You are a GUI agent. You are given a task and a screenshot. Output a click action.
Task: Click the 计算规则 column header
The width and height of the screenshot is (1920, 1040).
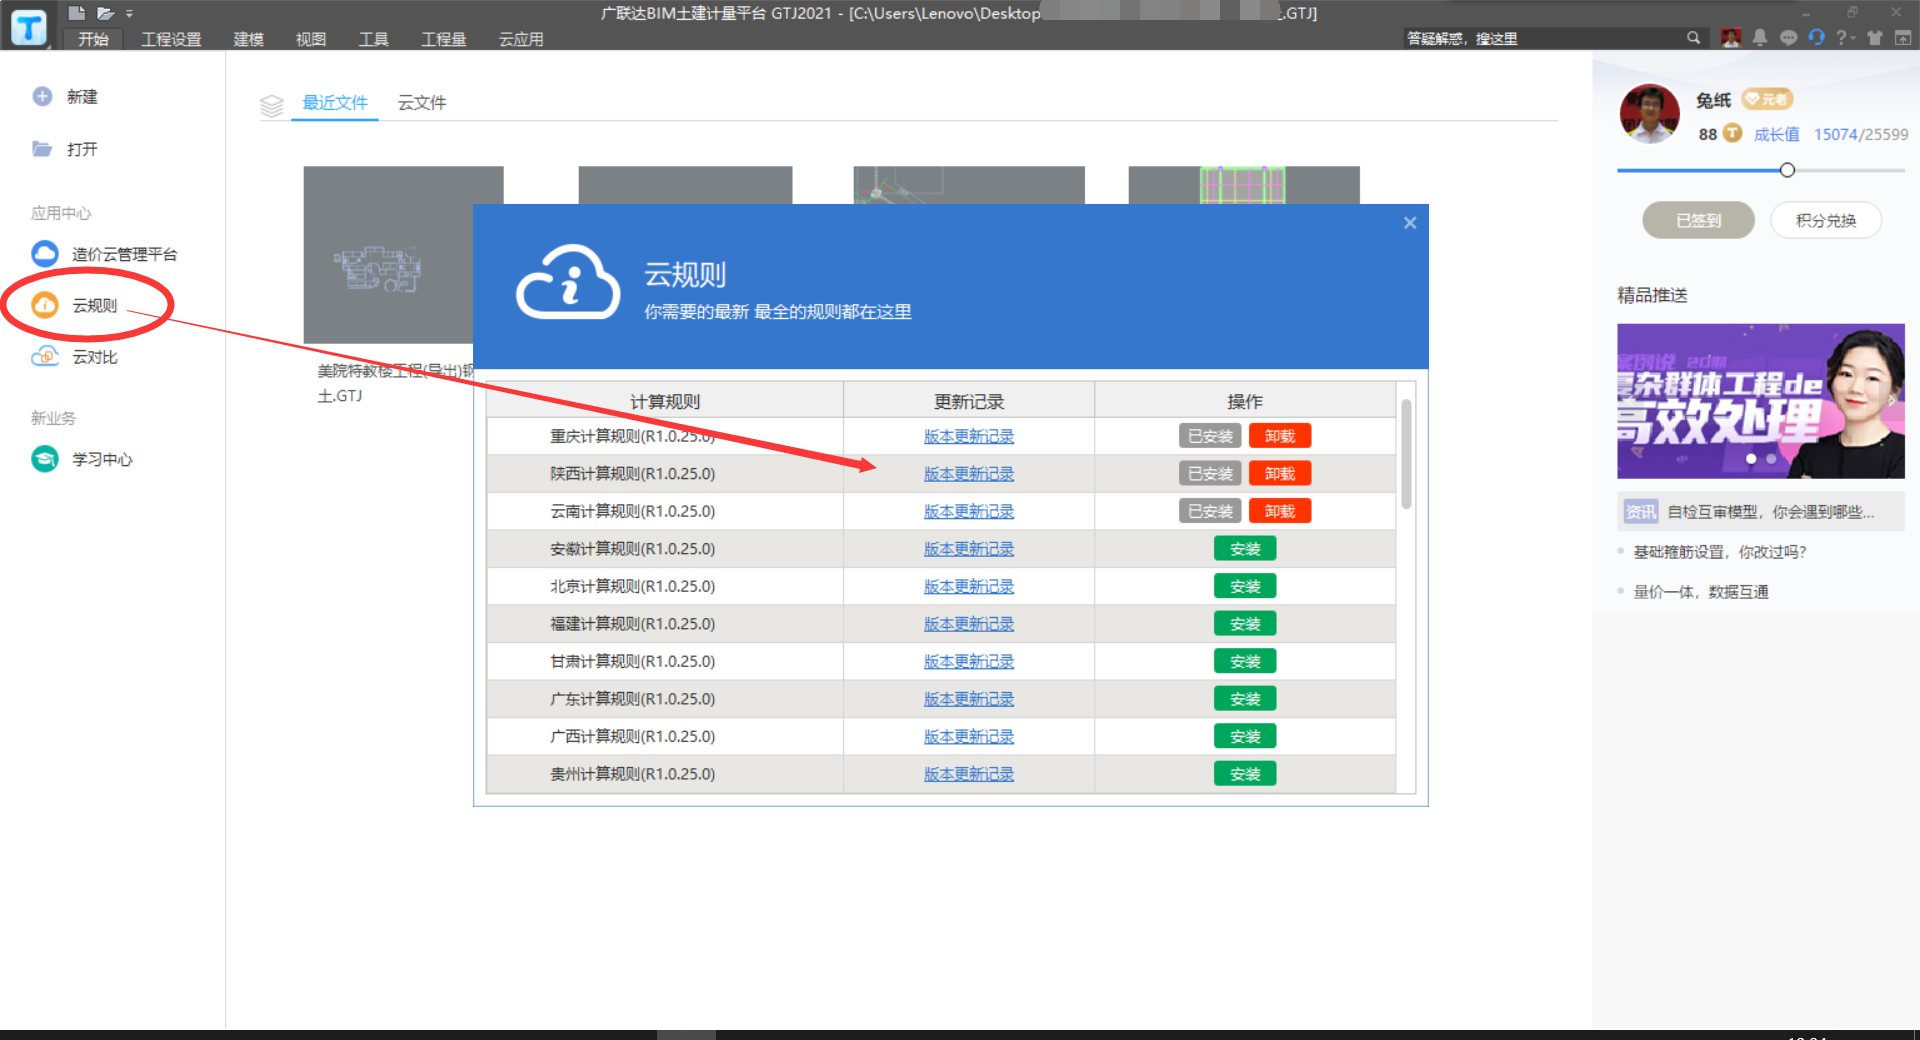pos(665,401)
